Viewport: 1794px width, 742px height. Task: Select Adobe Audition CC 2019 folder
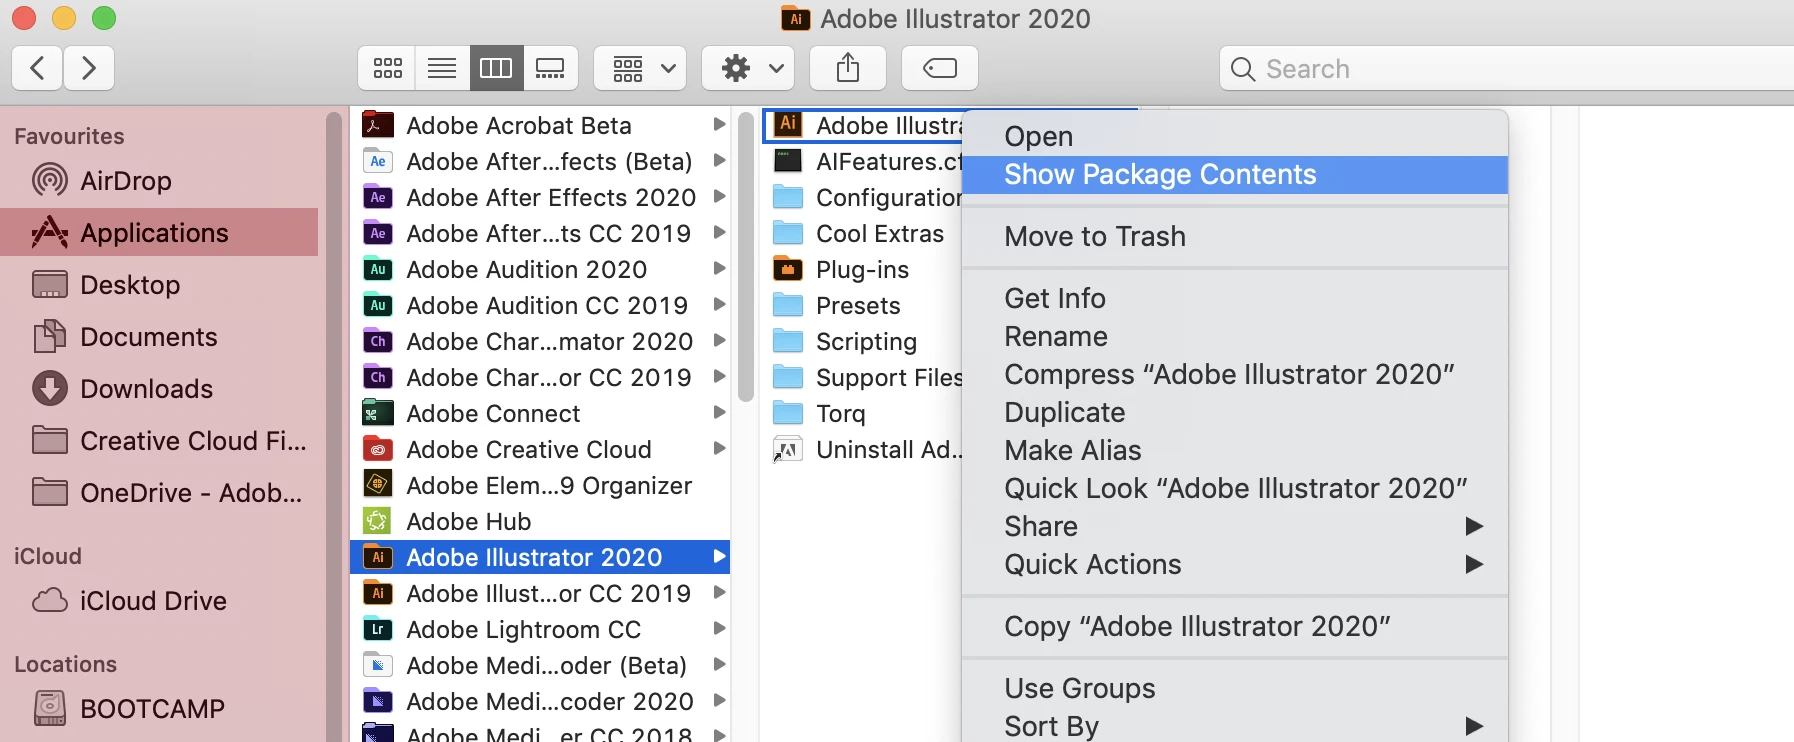[x=540, y=305]
